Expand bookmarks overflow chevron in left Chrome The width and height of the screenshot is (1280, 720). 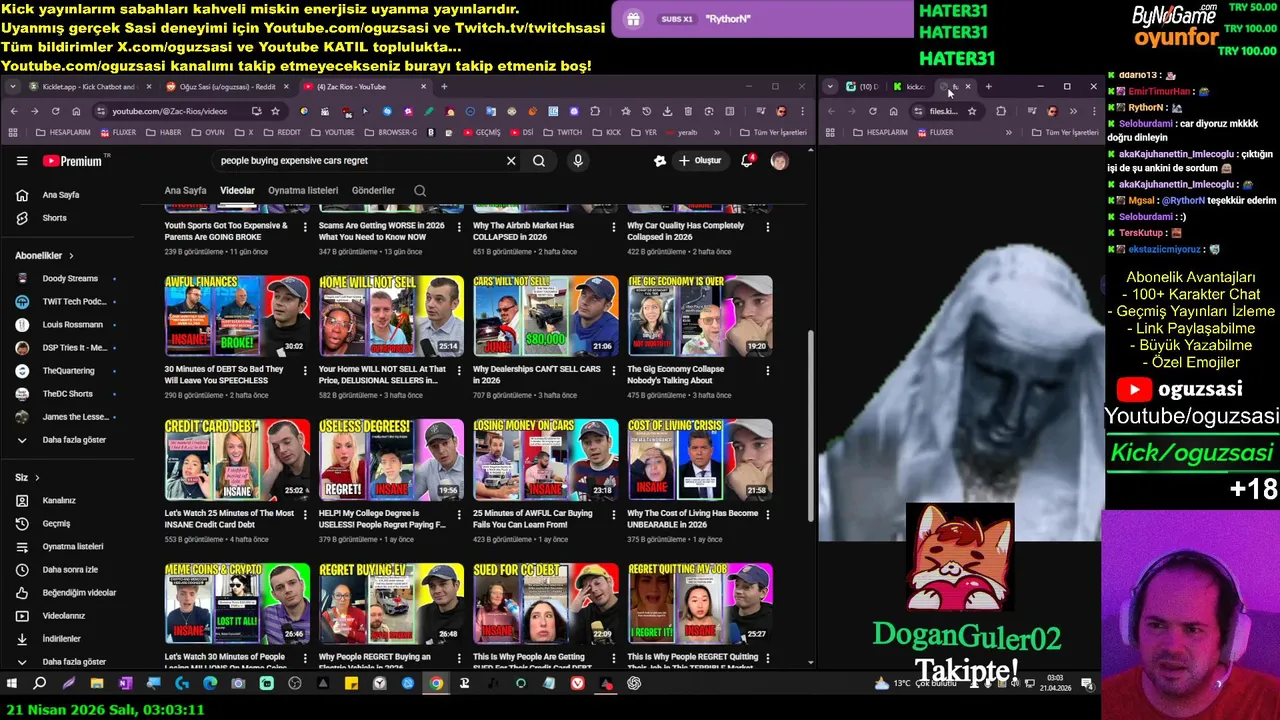coord(716,132)
